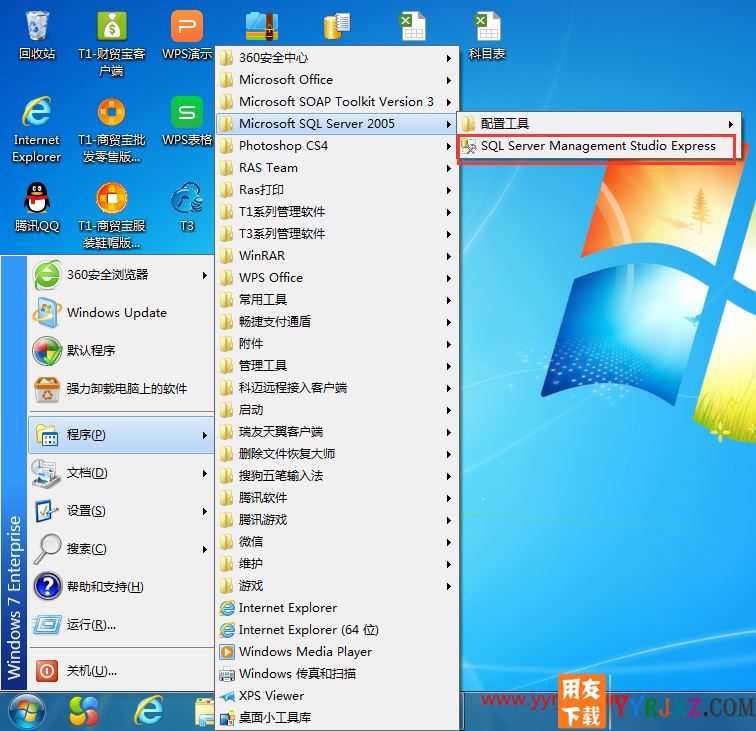
Task: Open 科迈远程接入客户端 folder
Action: tap(337, 388)
